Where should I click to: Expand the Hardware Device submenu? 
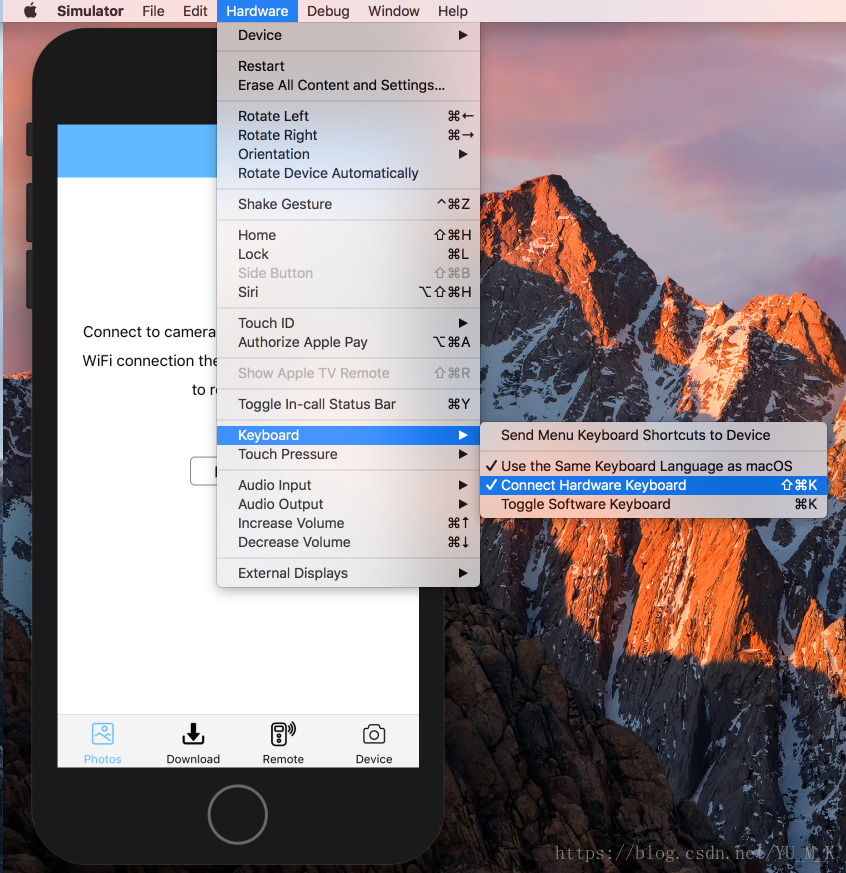(x=348, y=35)
